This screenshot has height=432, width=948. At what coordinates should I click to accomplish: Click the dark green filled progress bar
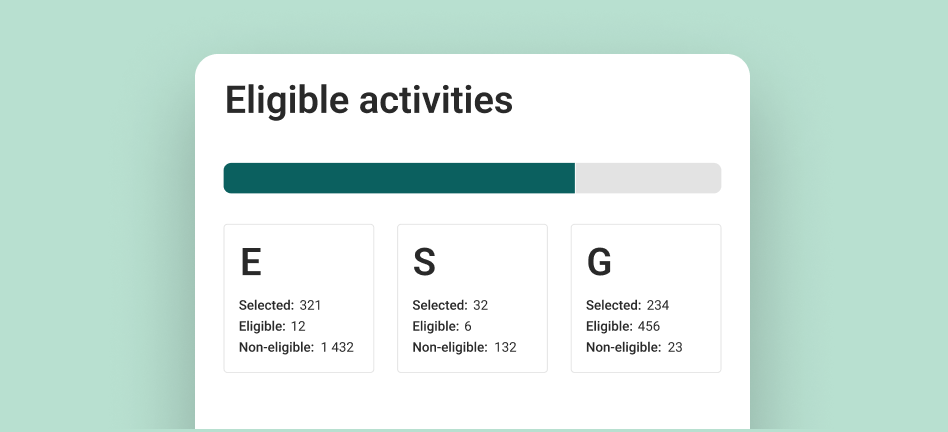(x=399, y=178)
